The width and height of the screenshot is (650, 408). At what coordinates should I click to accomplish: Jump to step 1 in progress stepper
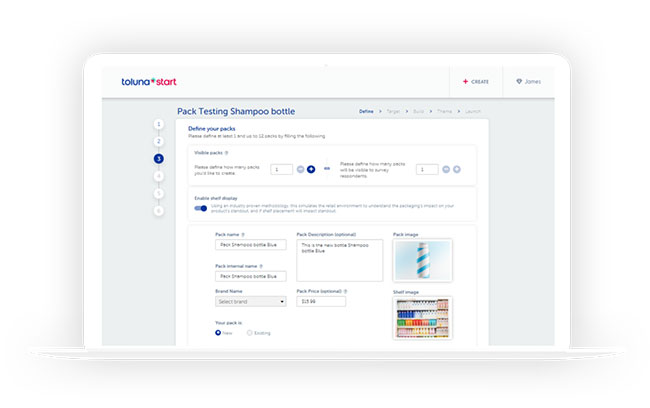[x=158, y=124]
